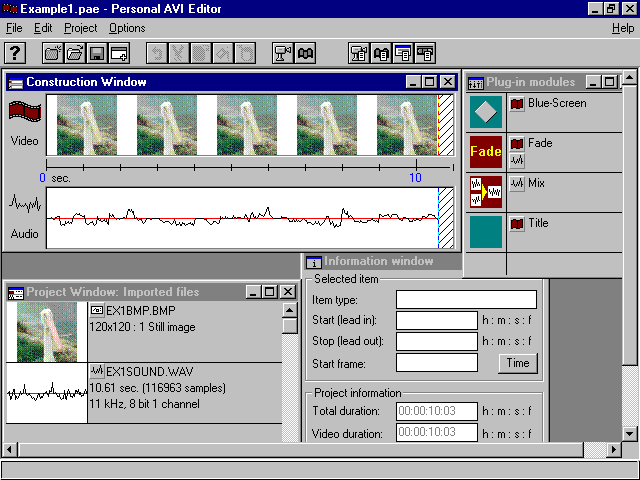Open the Options menu
Viewport: 640px width, 480px height.
tap(127, 28)
